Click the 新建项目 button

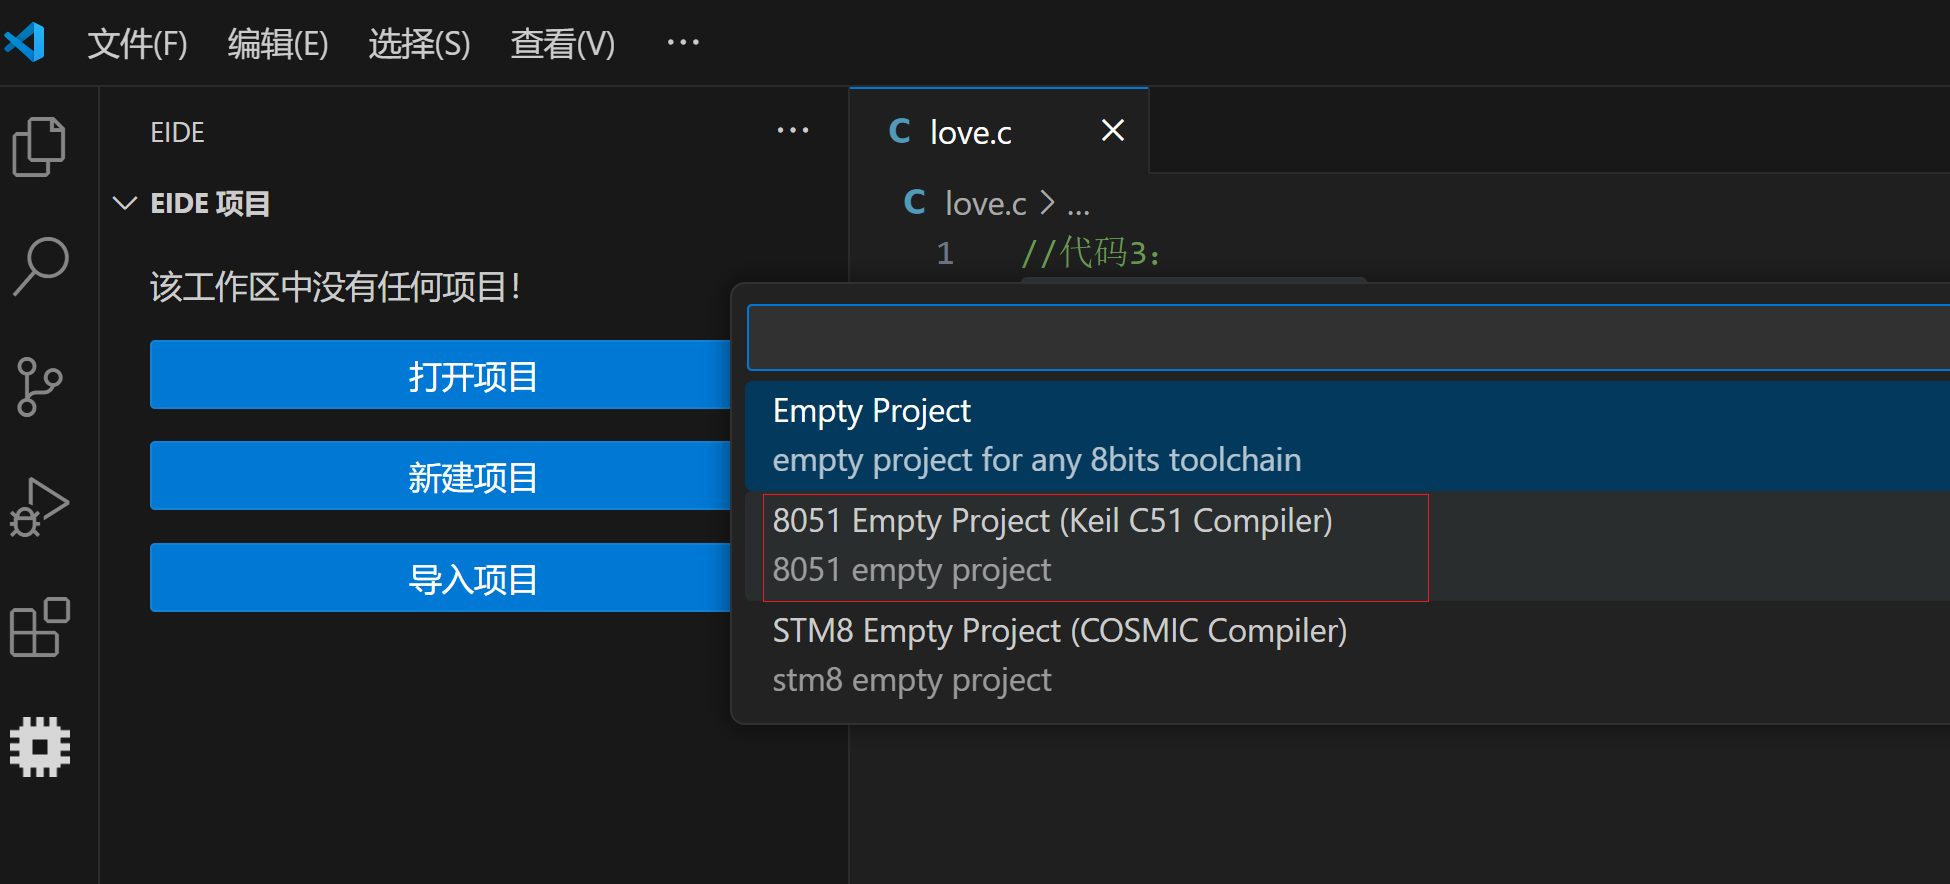click(x=441, y=476)
